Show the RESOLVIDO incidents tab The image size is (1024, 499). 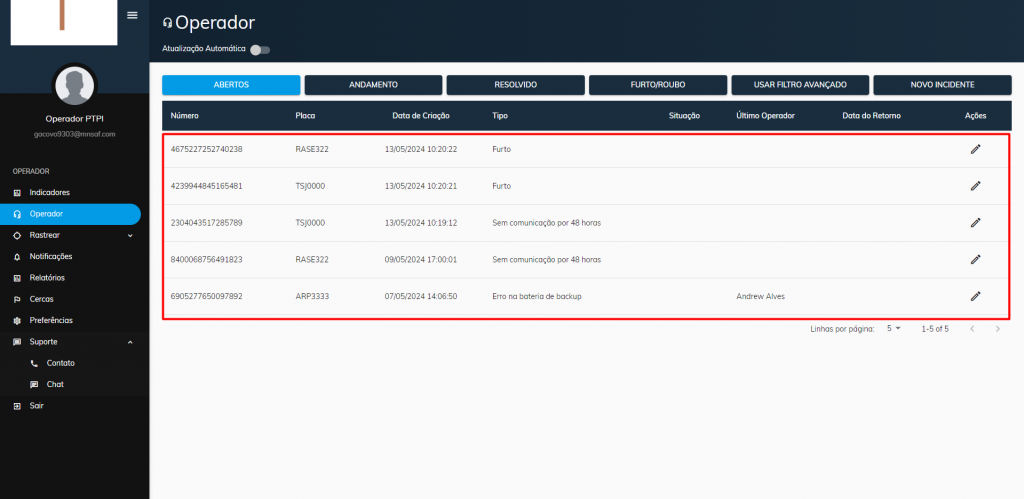(x=516, y=85)
